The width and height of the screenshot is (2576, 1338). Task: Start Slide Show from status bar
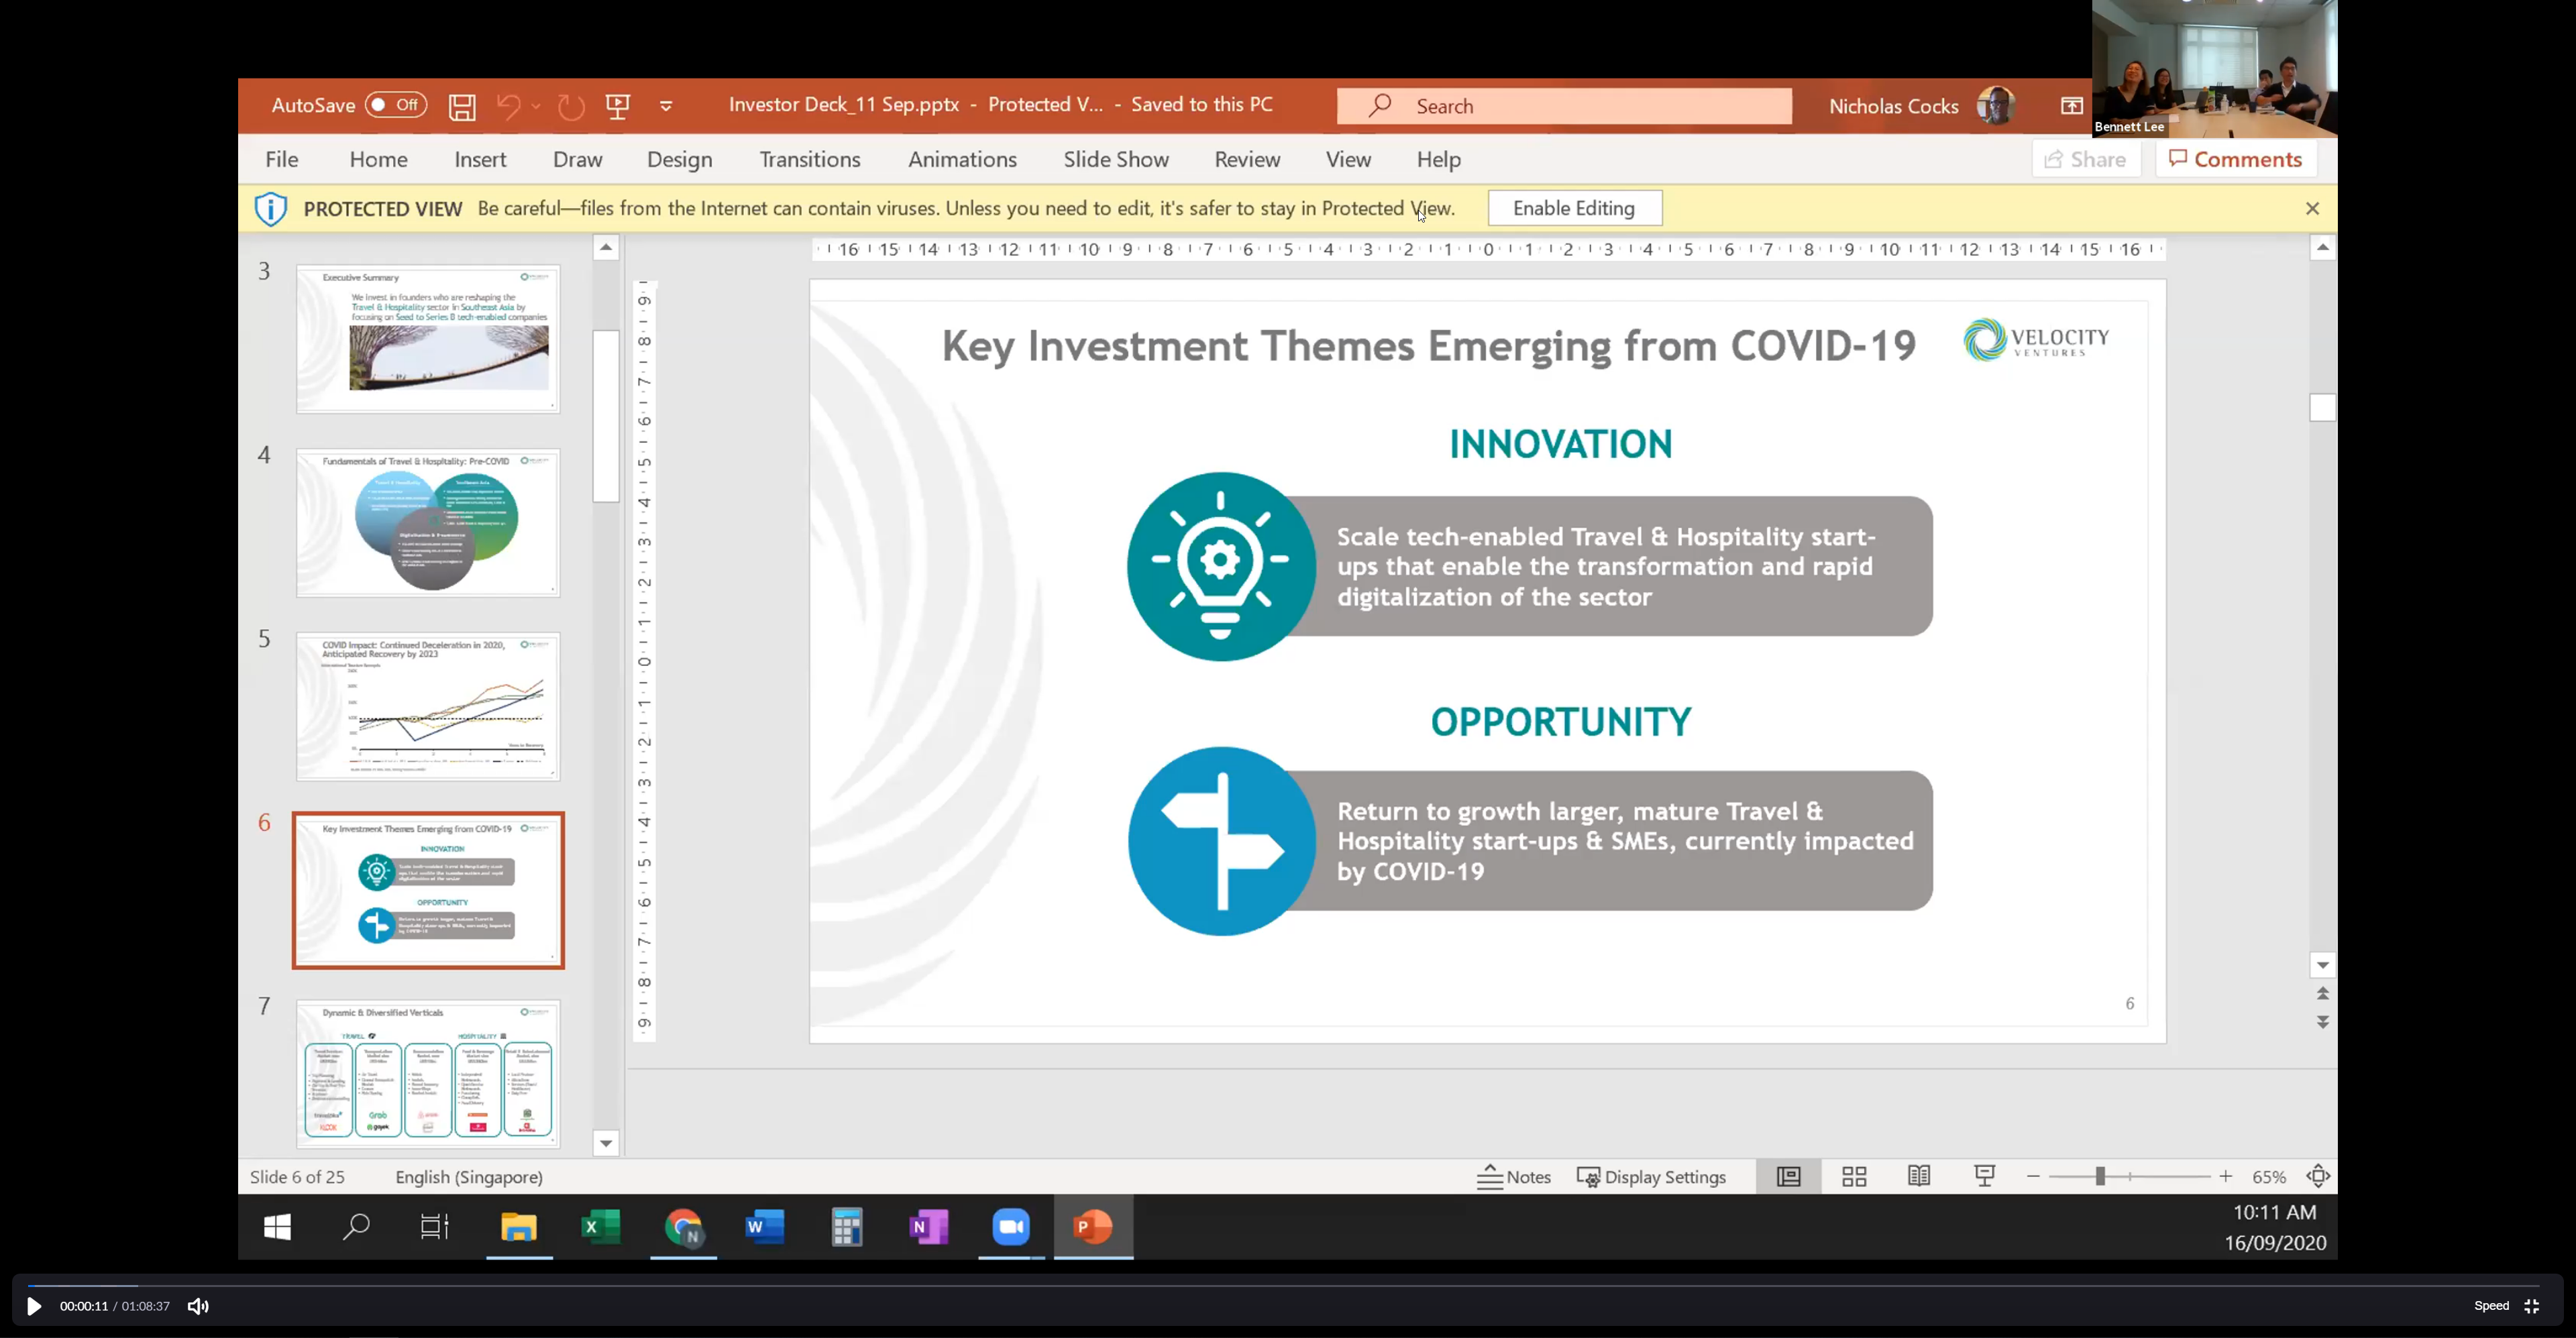(1985, 1177)
